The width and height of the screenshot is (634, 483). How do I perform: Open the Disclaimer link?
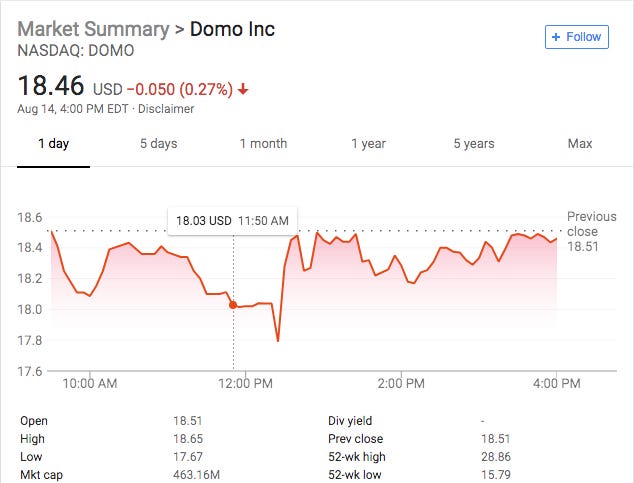167,109
